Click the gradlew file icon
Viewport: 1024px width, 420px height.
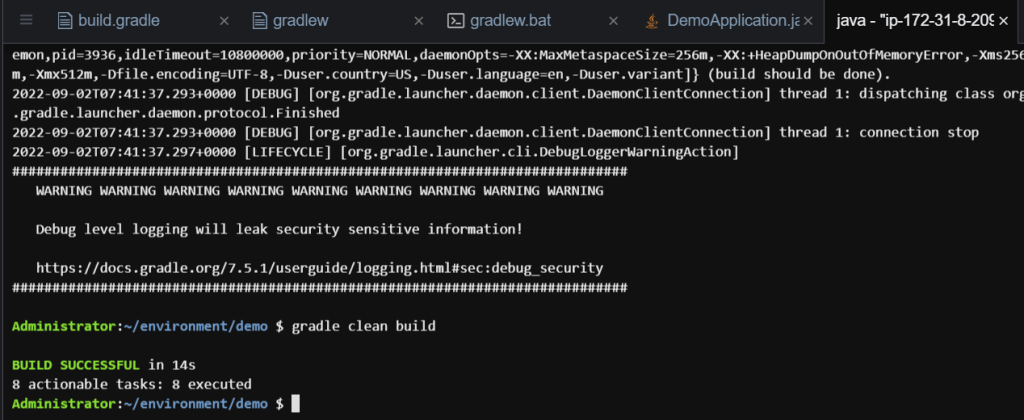(260, 20)
